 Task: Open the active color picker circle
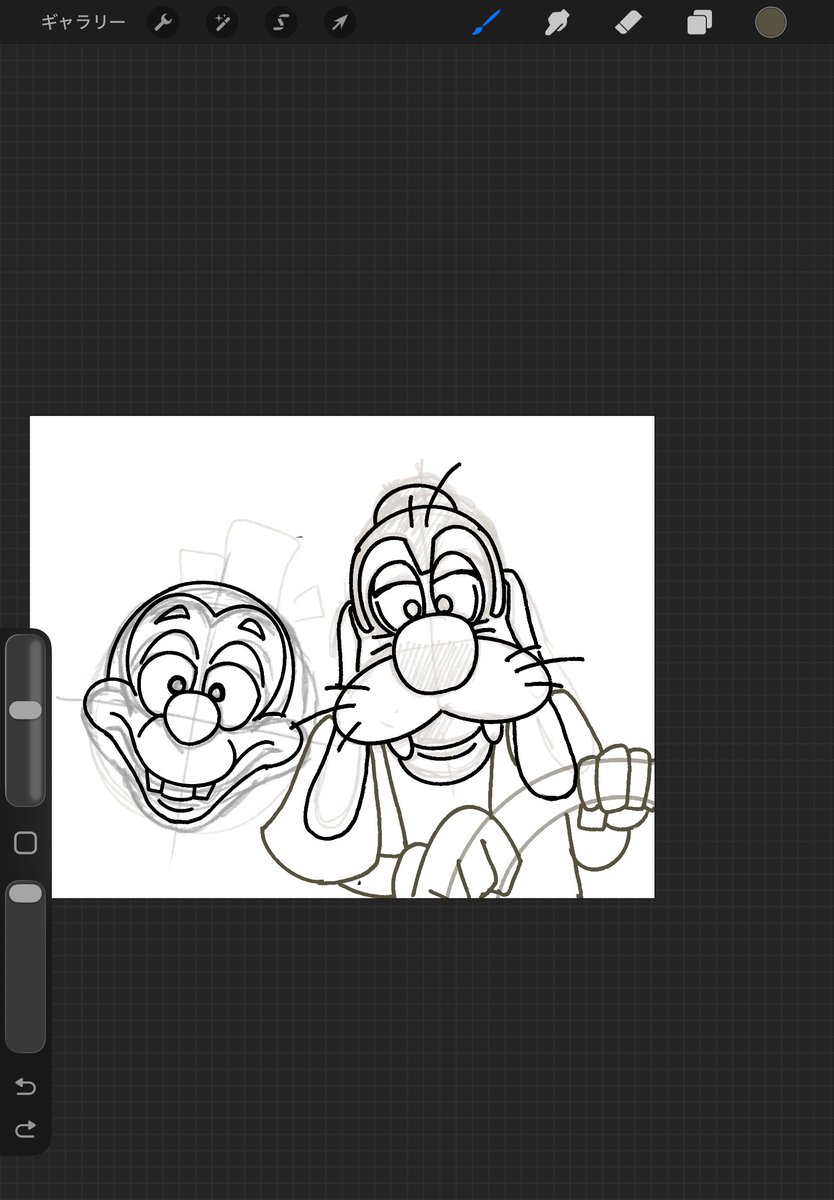pyautogui.click(x=770, y=22)
